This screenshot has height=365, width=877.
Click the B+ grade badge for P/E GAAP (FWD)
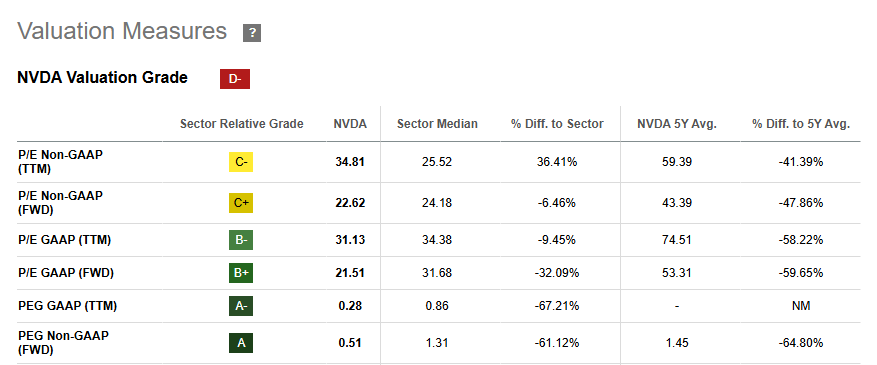pos(241,273)
